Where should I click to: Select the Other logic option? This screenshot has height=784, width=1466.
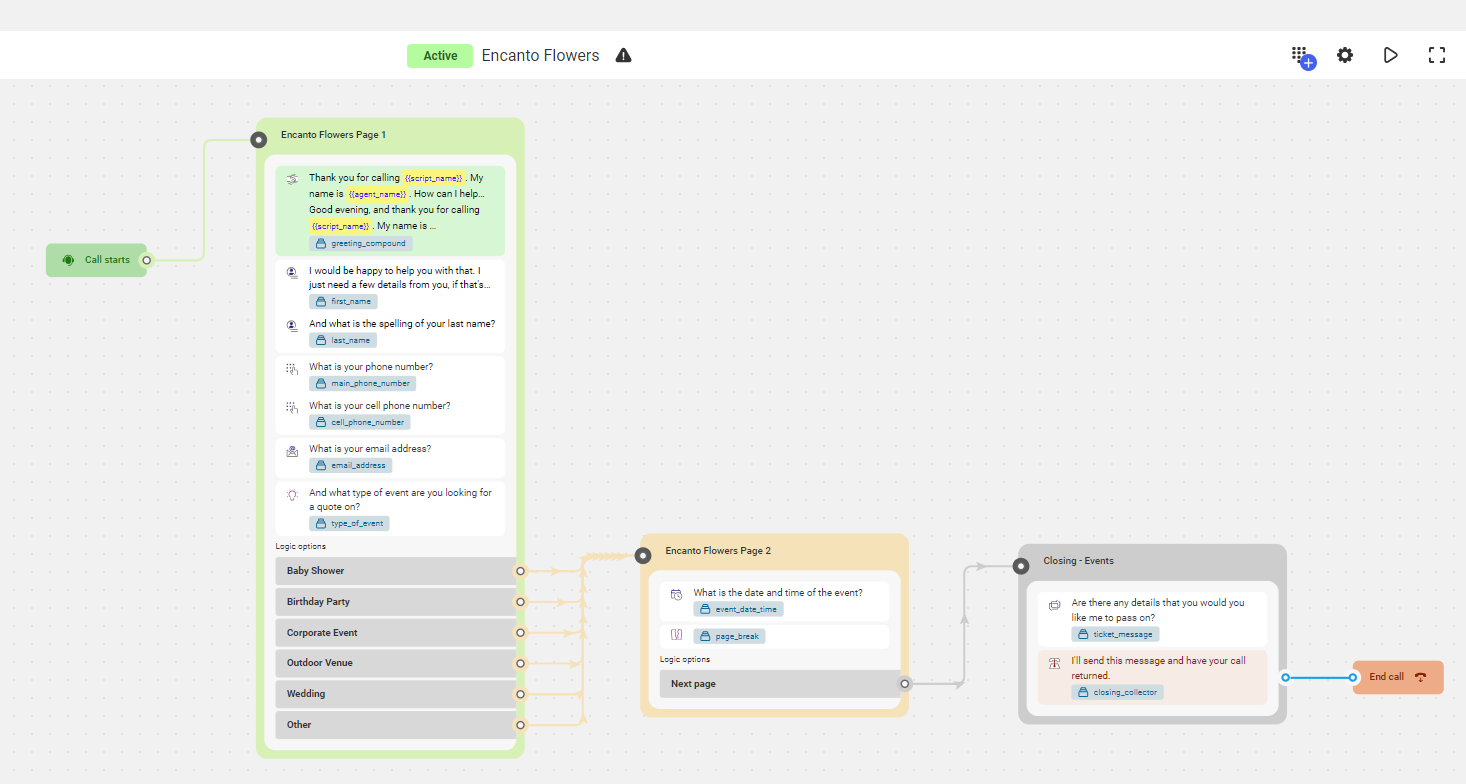click(x=395, y=725)
